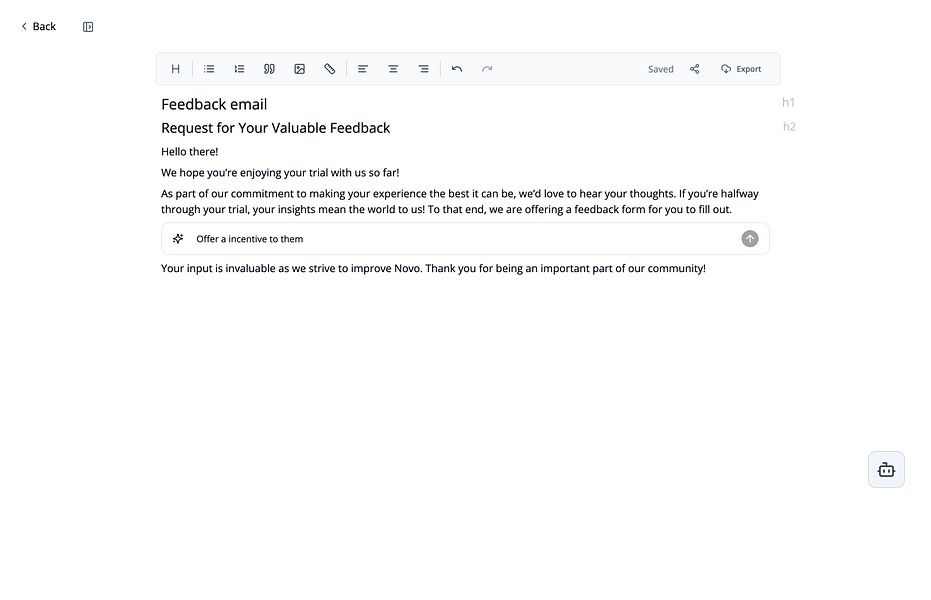Click 'We hope you're enjoying your trial' line
The height and width of the screenshot is (600, 931).
tap(280, 173)
